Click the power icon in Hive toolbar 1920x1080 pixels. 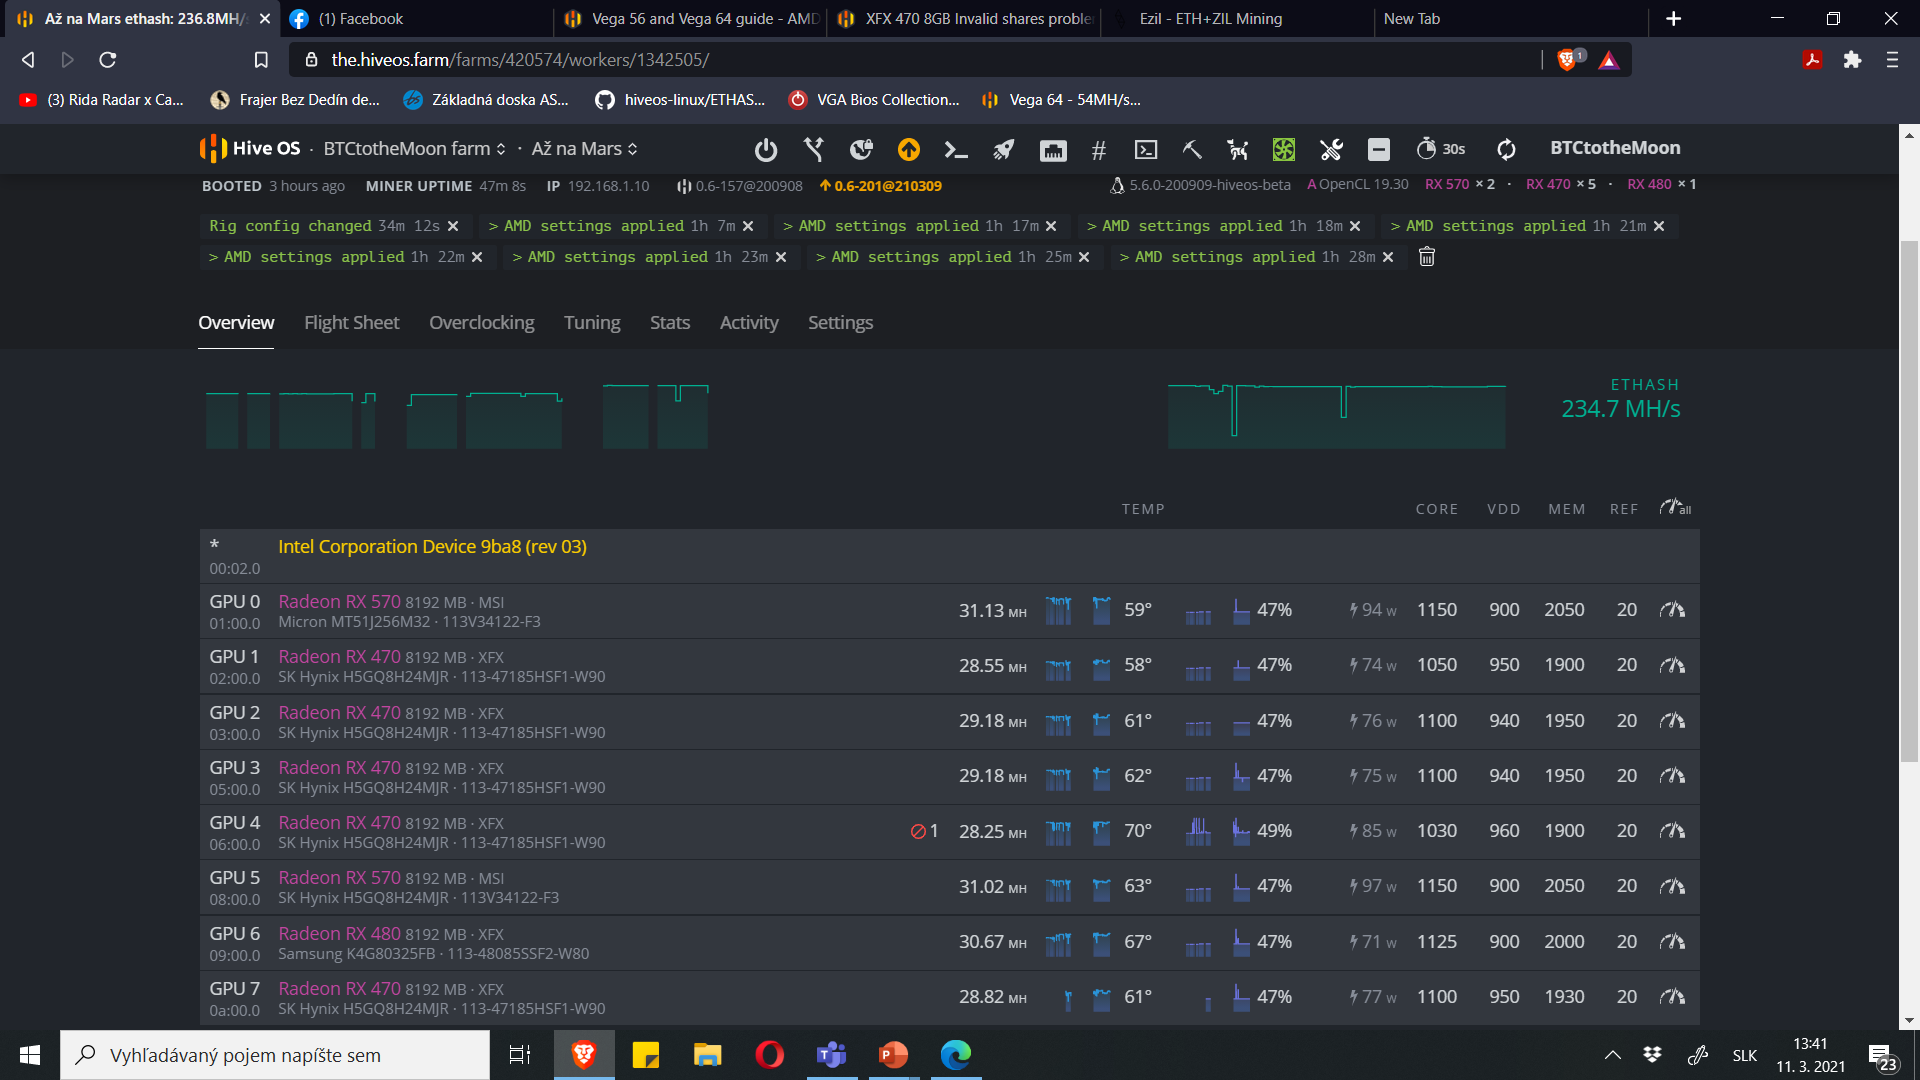coord(766,150)
